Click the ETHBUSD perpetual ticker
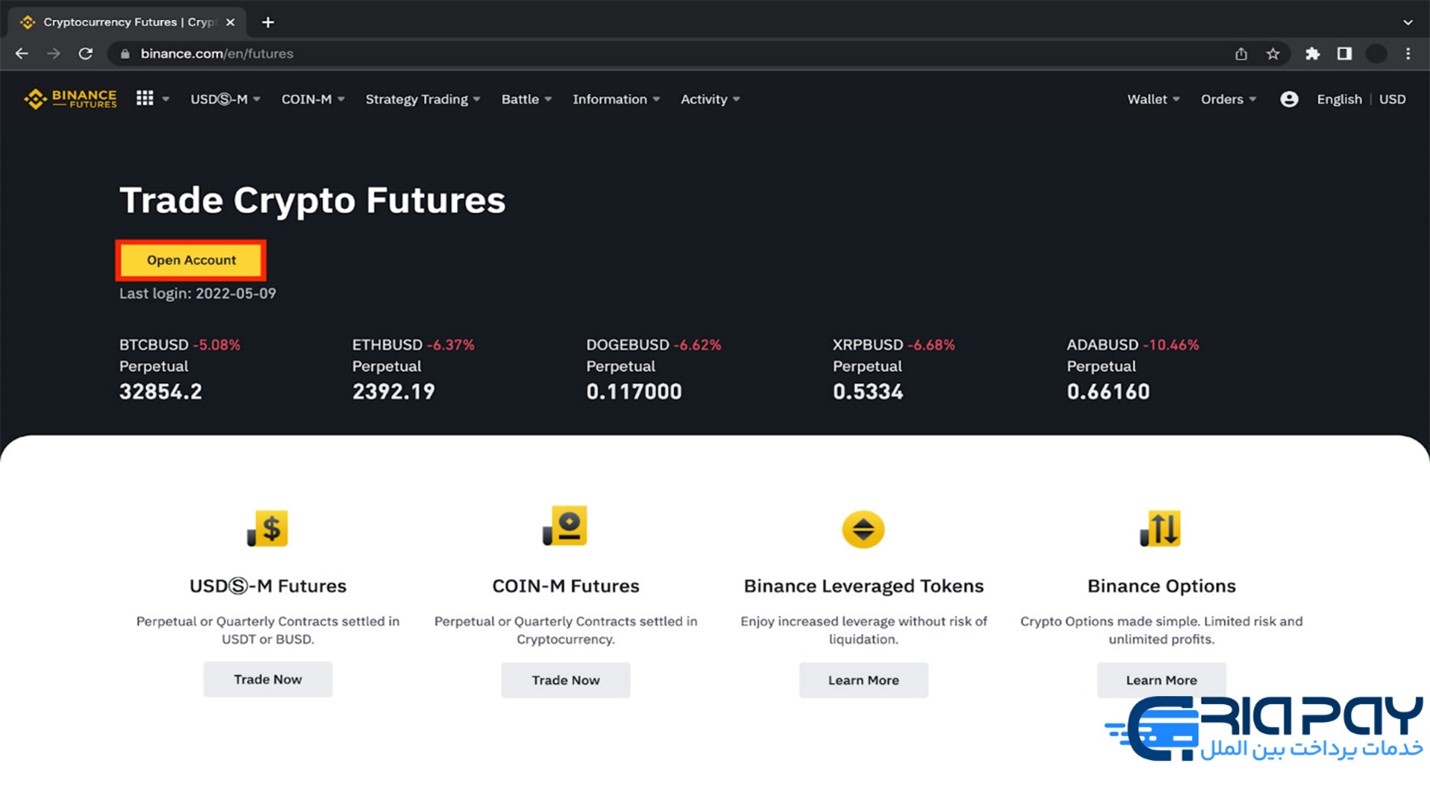The width and height of the screenshot is (1430, 804). pos(413,368)
